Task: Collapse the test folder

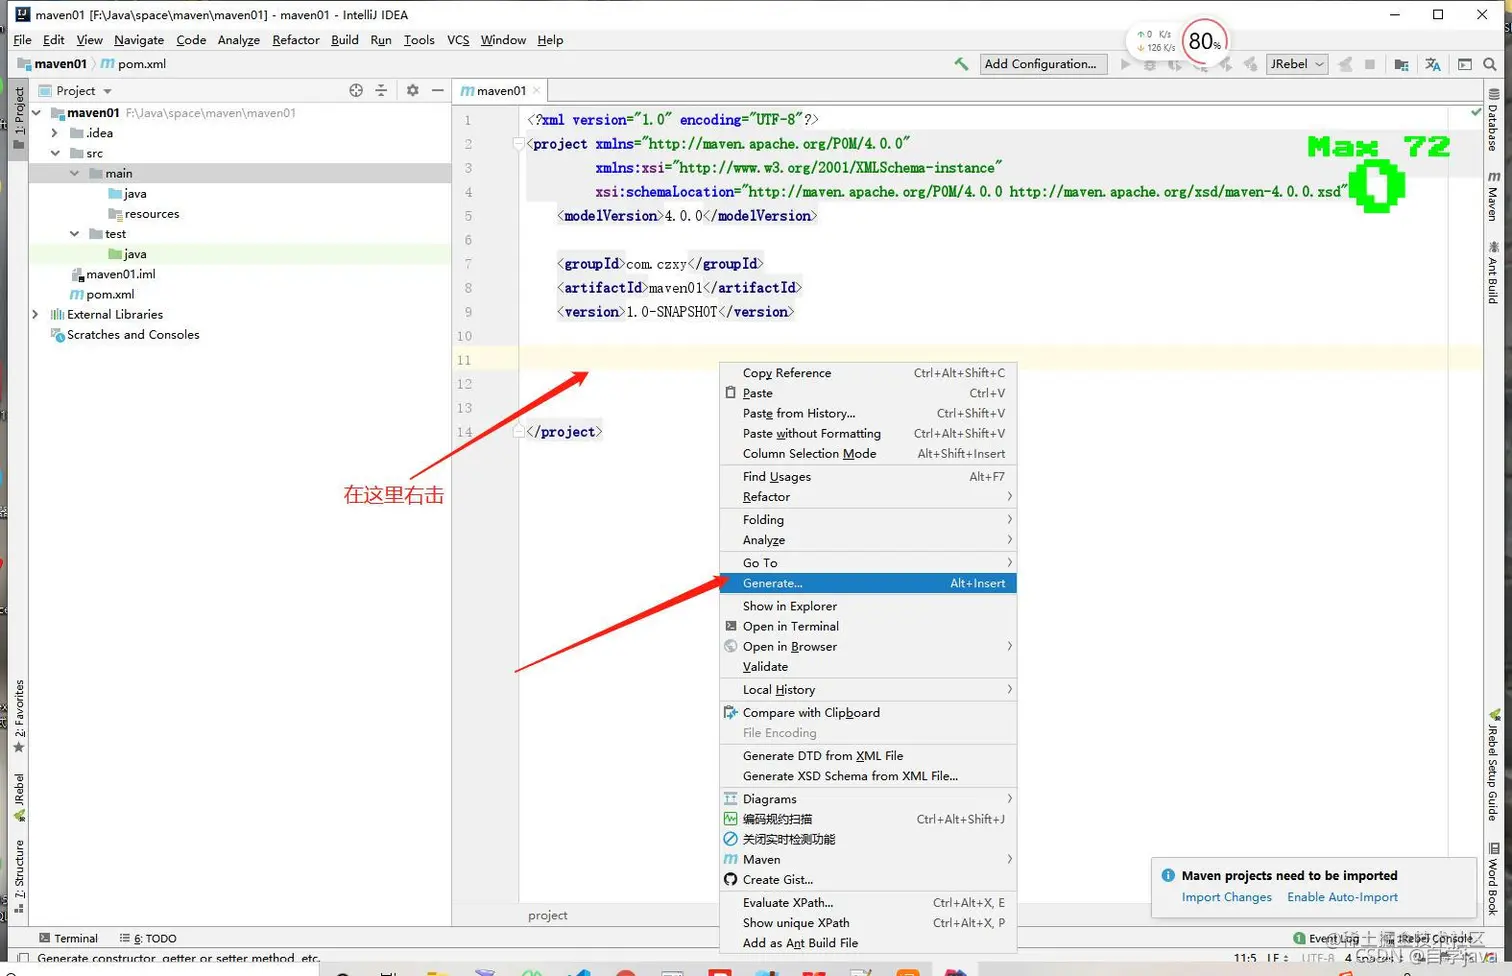Action: [x=74, y=233]
